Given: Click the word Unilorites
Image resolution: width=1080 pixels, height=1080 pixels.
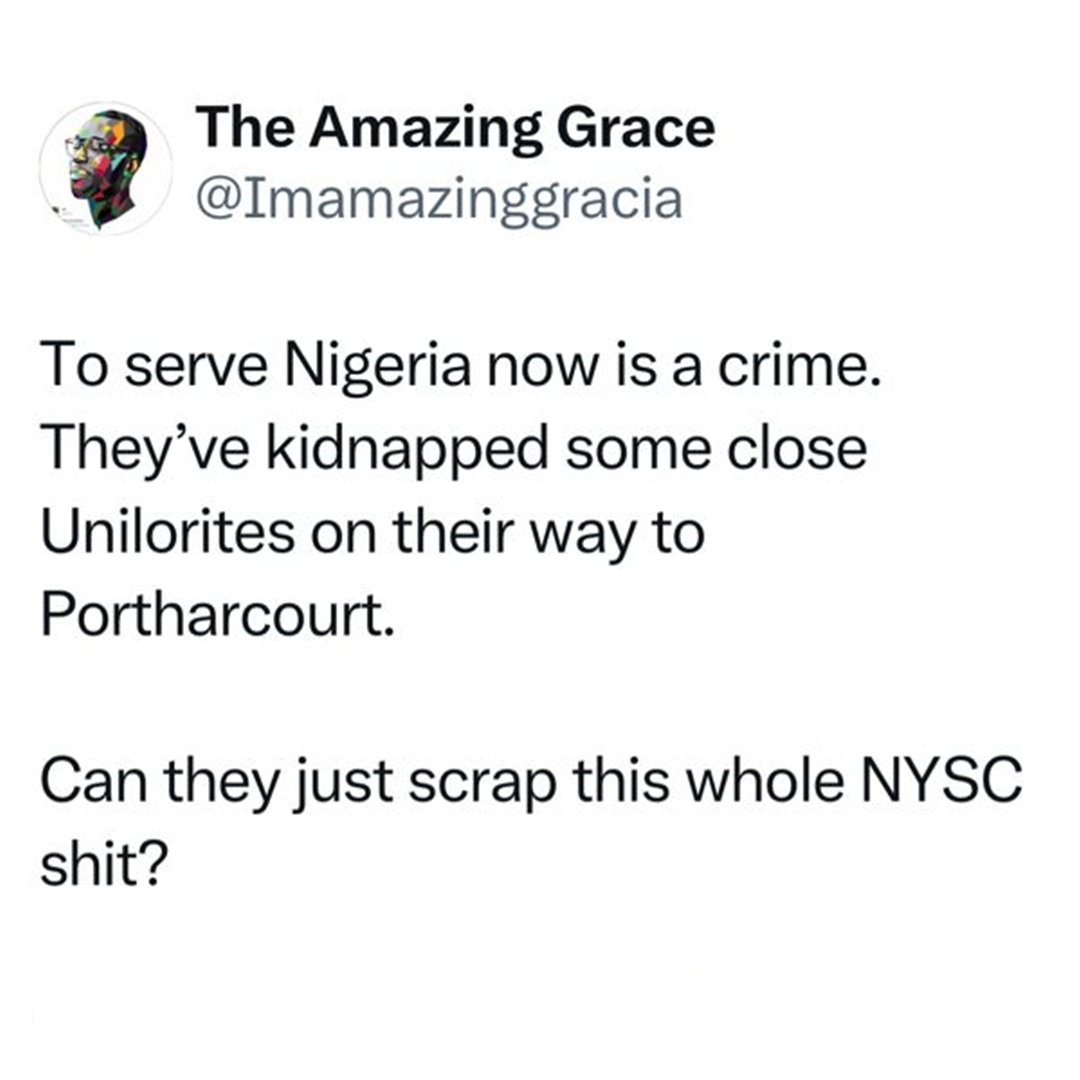Looking at the screenshot, I should tap(167, 532).
